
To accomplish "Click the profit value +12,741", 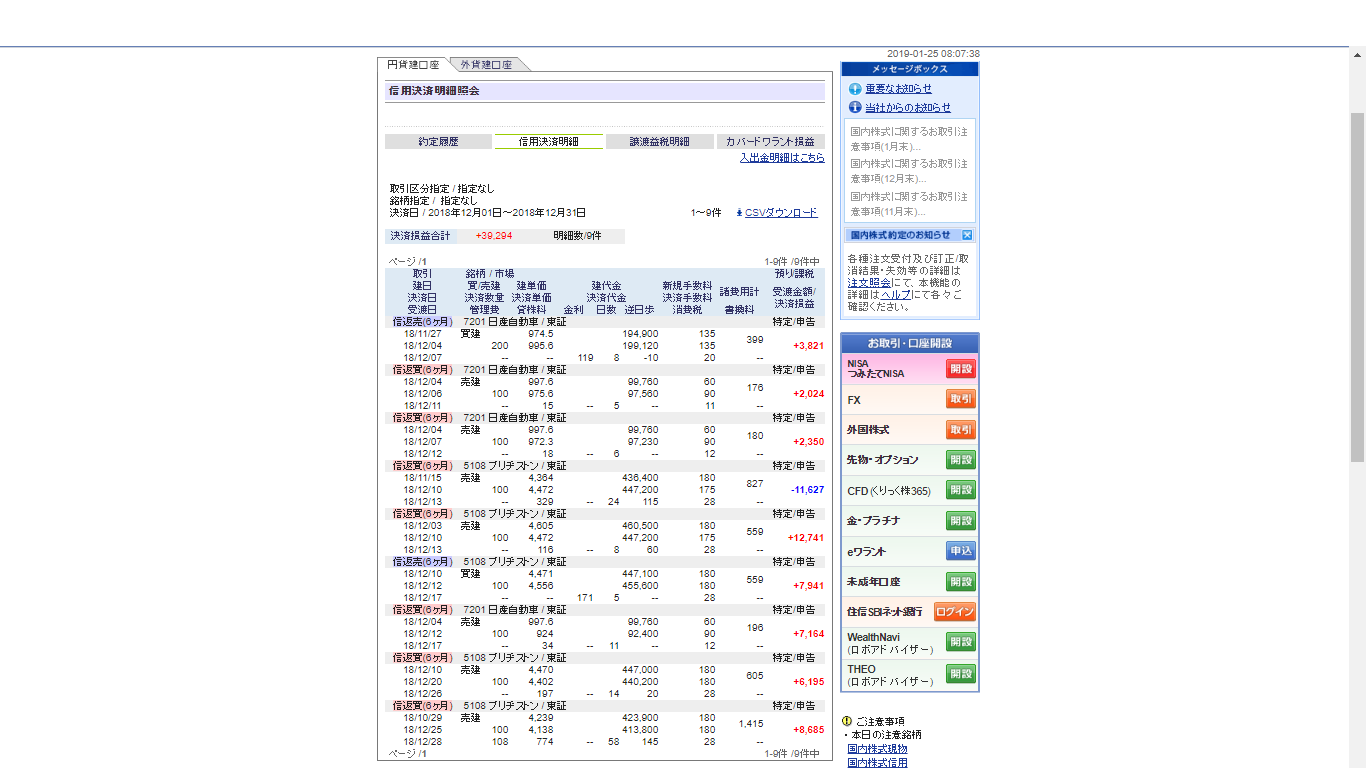I will point(806,538).
